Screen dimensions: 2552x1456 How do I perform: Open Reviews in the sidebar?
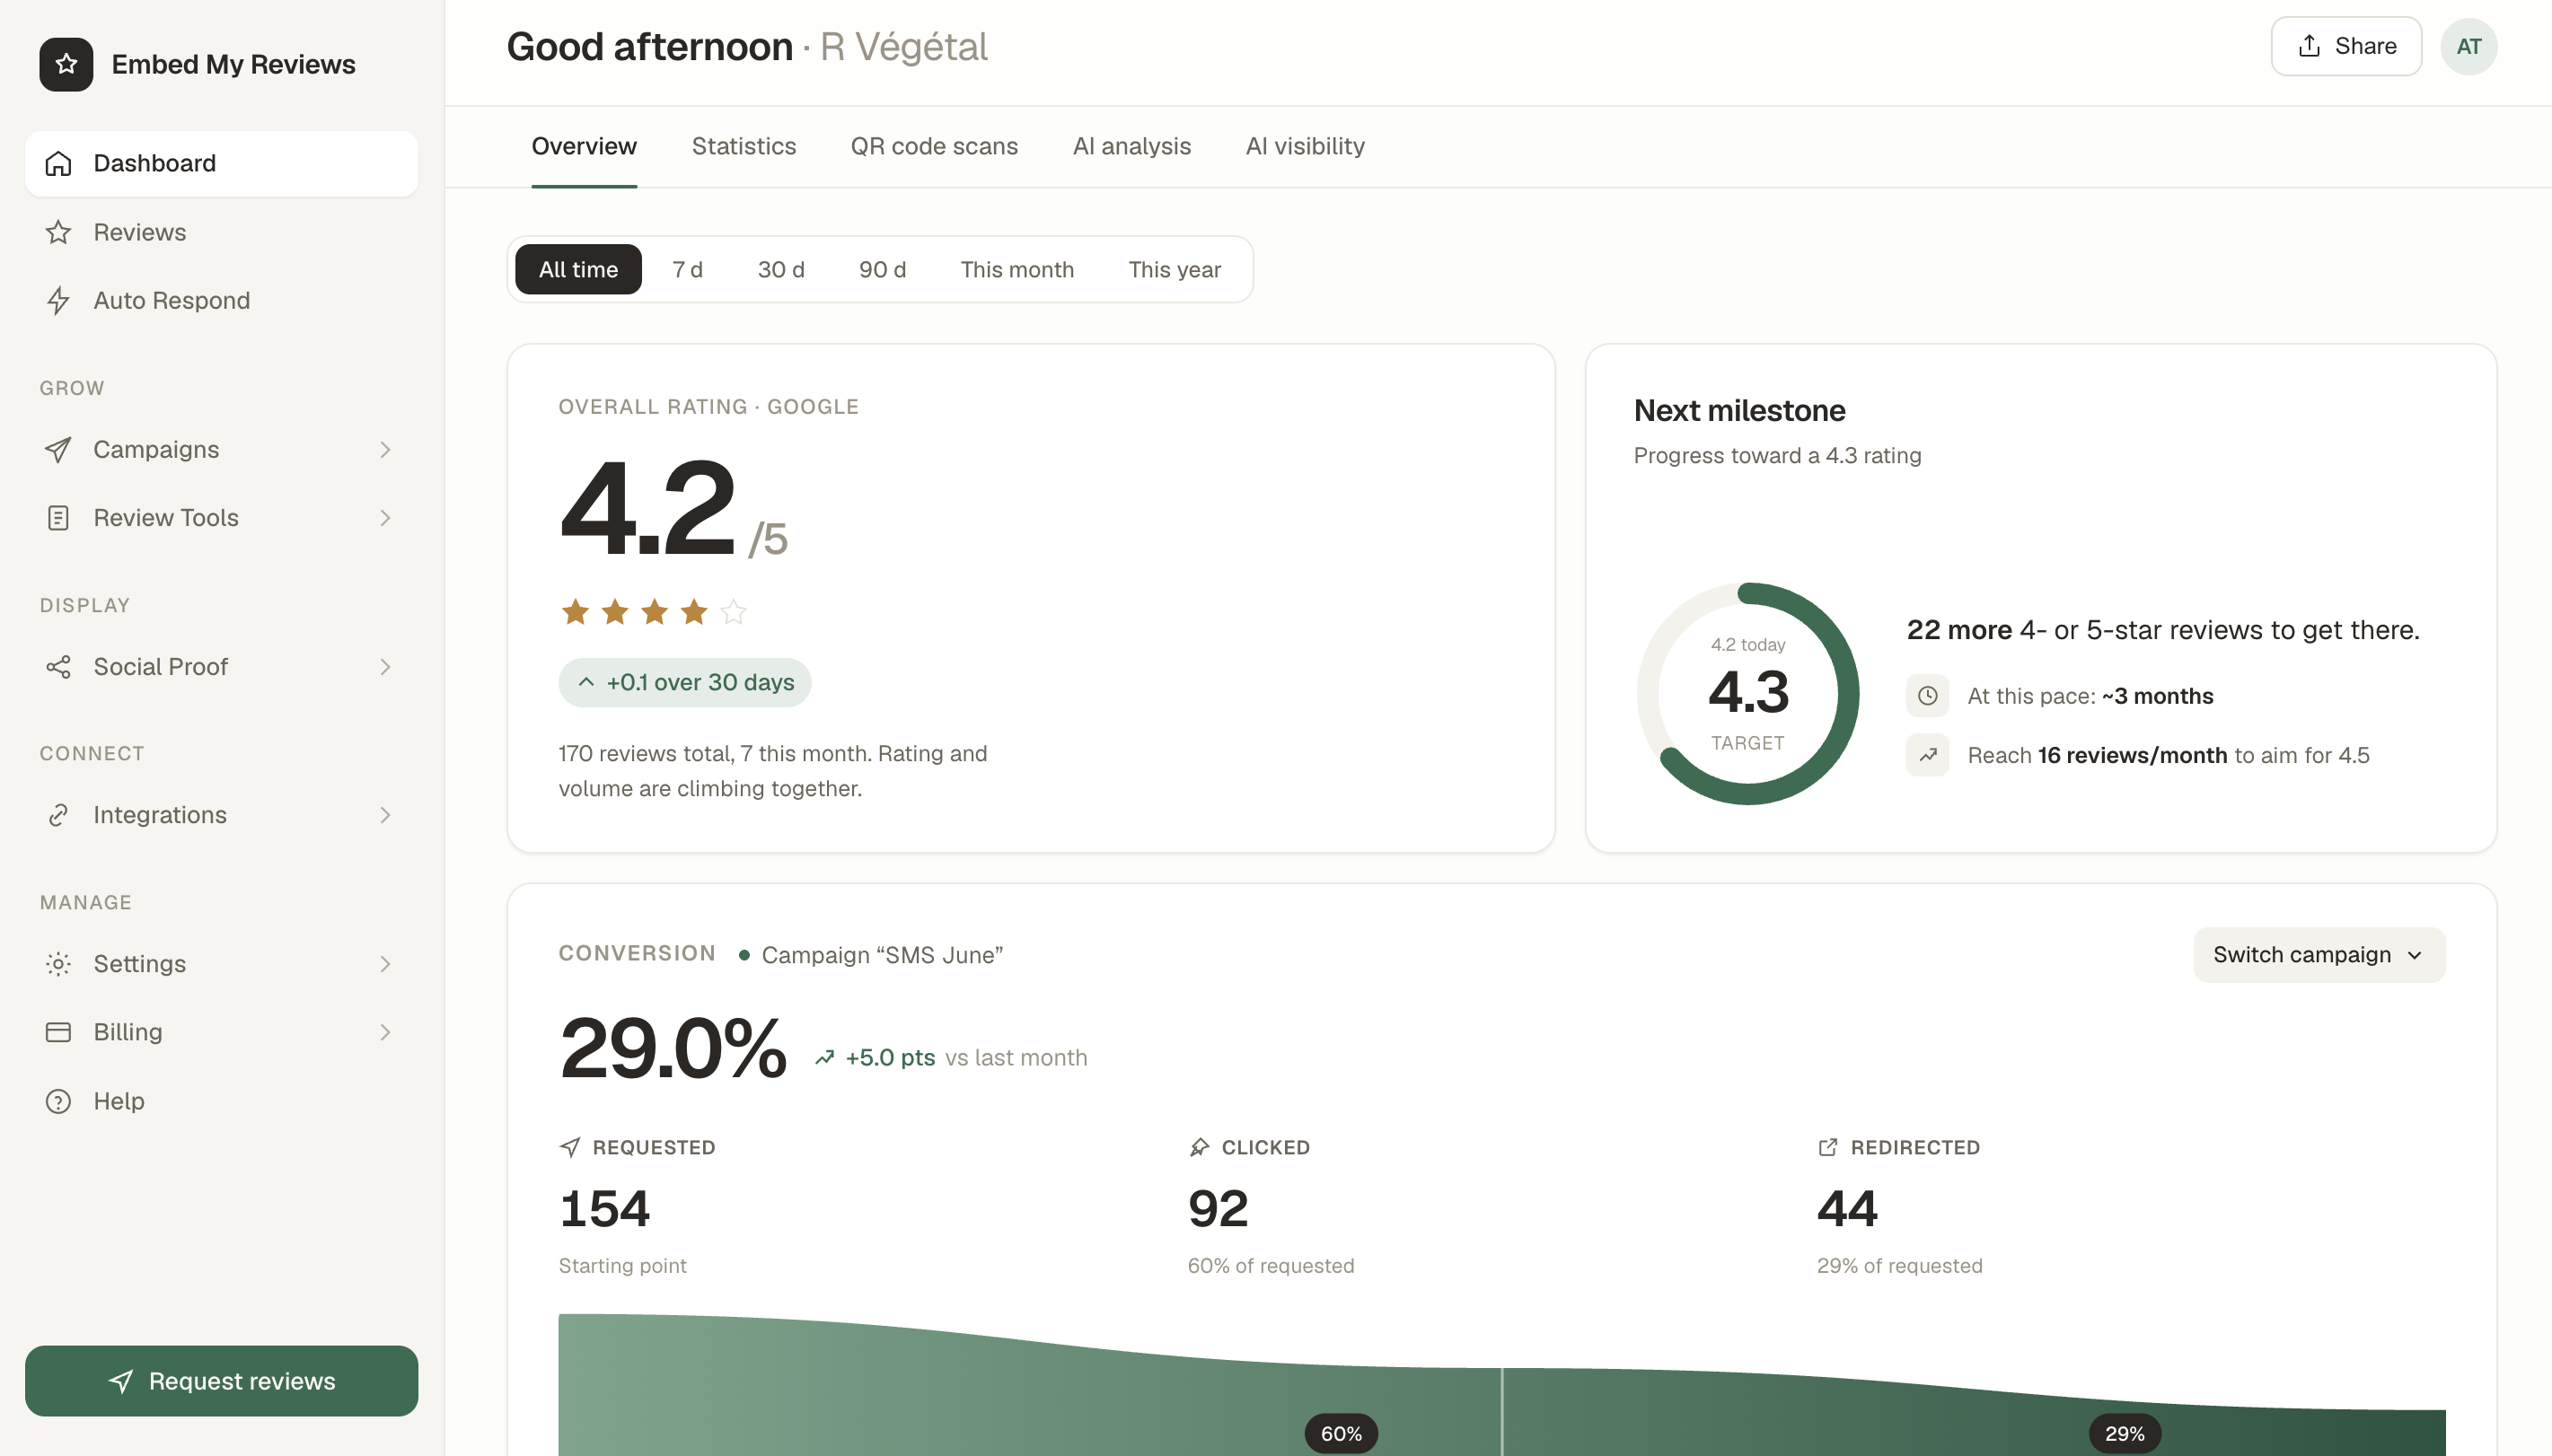[221, 232]
